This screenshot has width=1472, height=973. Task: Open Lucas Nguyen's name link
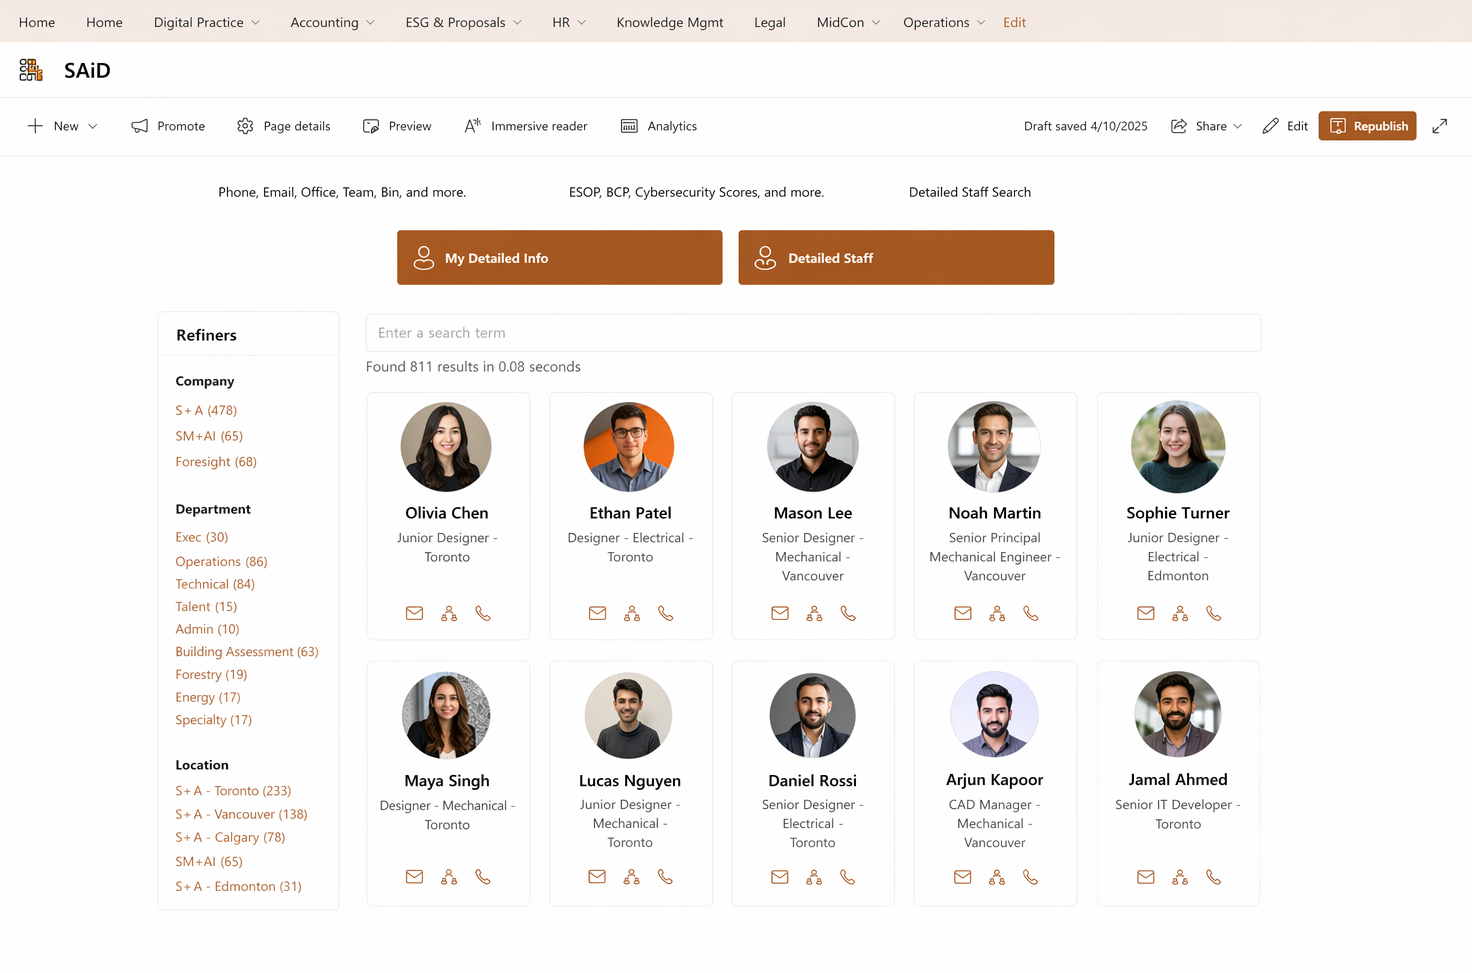click(630, 781)
